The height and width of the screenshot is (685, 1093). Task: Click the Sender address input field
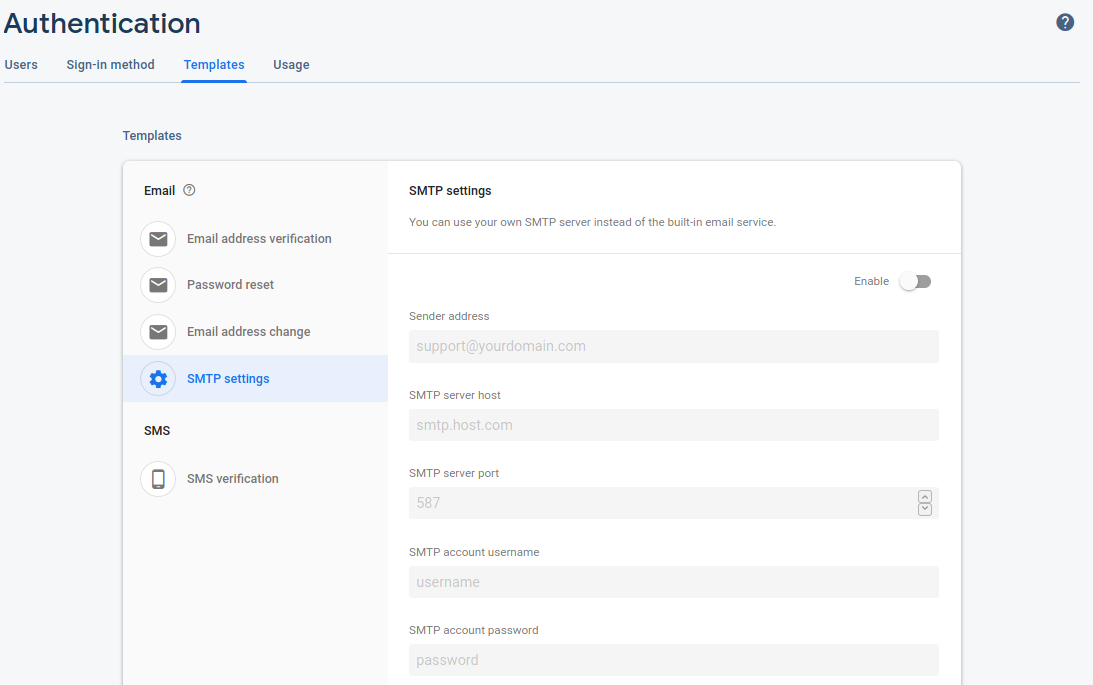[x=673, y=347]
